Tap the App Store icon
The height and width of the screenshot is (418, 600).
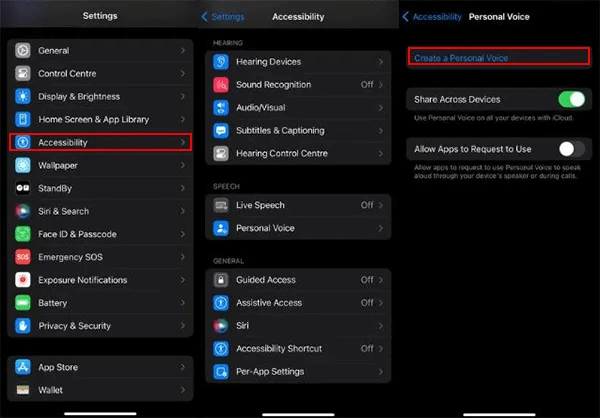23,366
